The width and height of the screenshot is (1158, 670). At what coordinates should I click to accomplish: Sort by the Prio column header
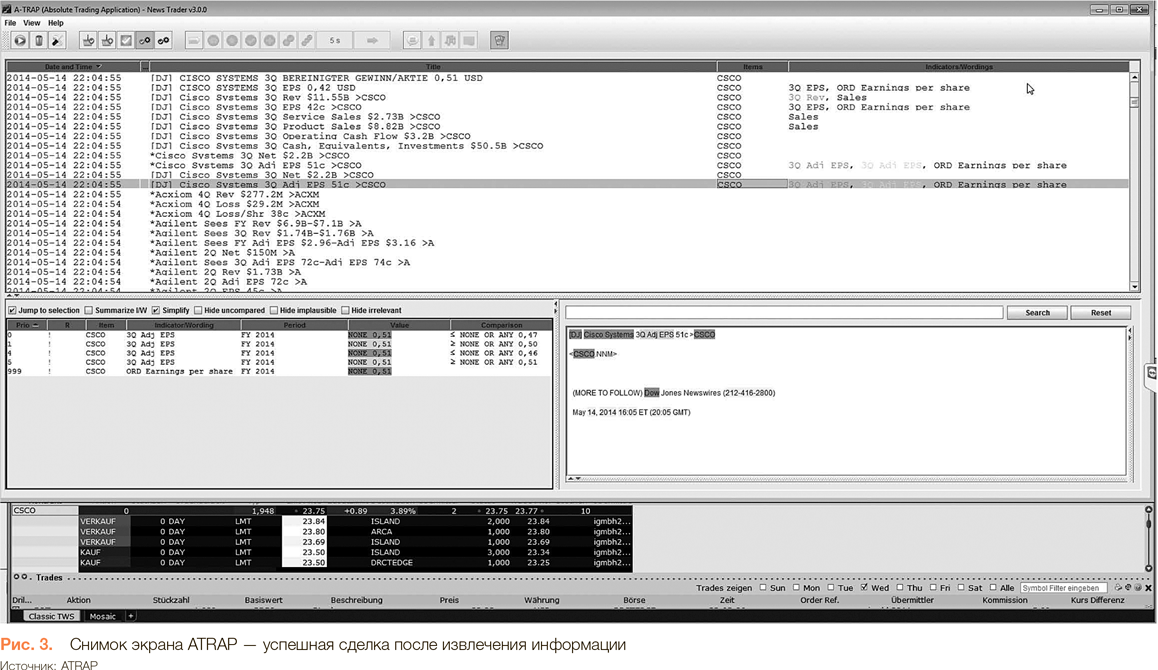[x=24, y=325]
